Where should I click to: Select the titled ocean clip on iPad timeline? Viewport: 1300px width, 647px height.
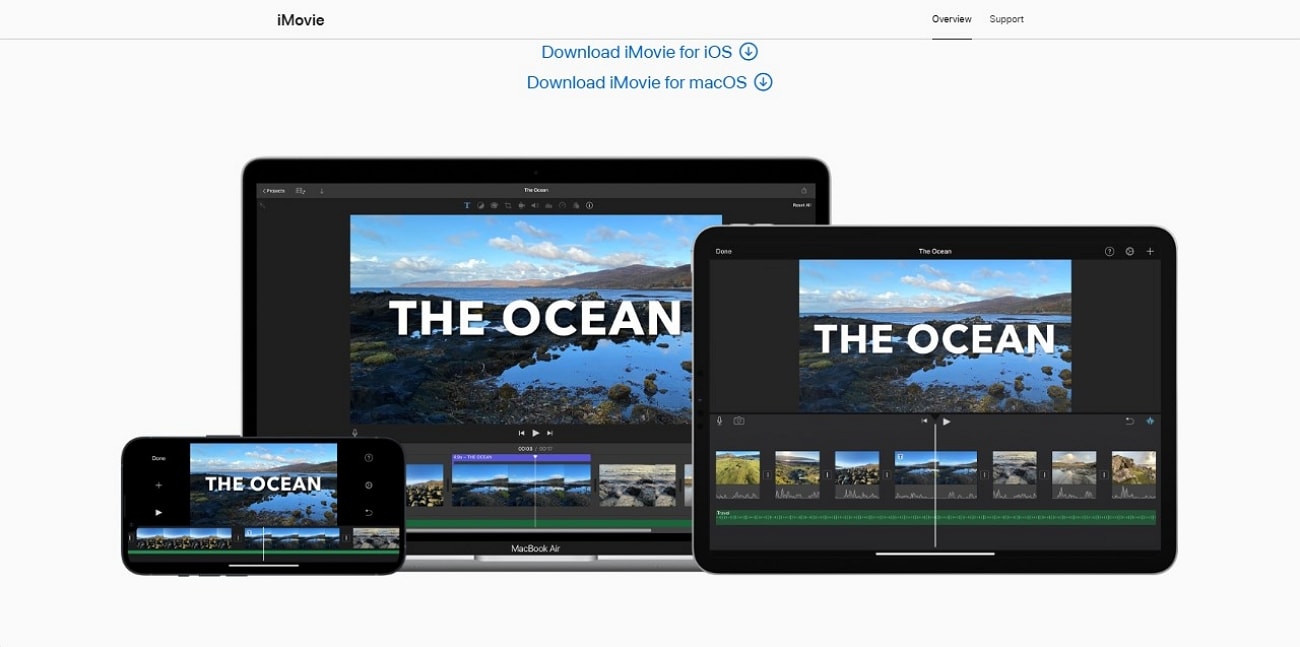pos(935,475)
